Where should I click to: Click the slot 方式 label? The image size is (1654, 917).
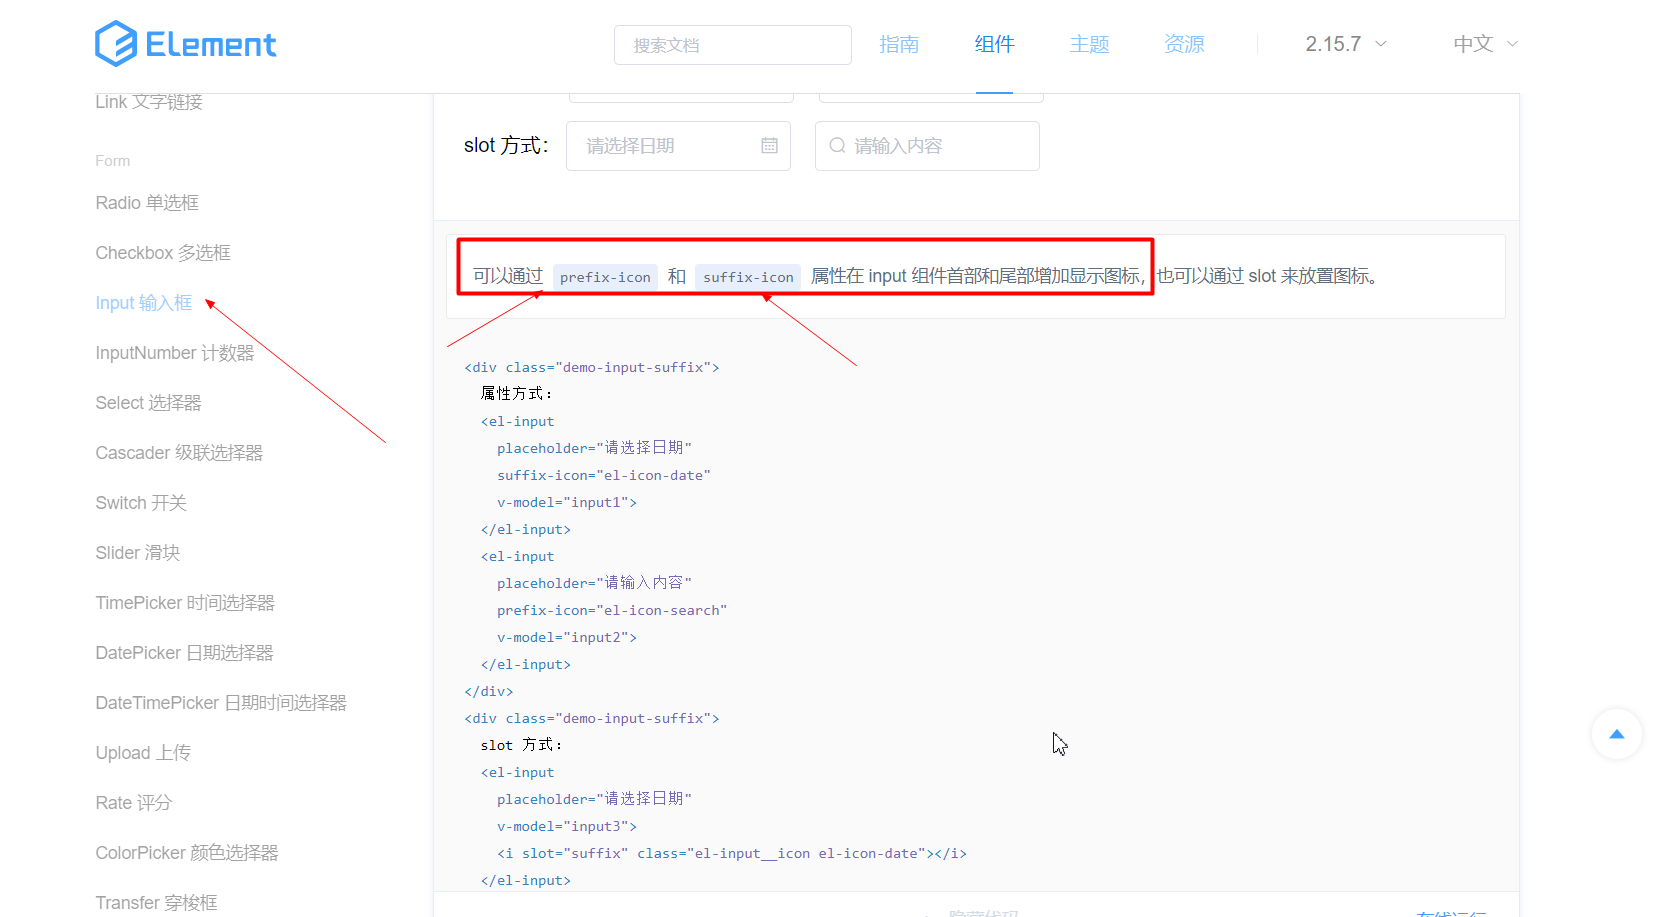click(x=506, y=146)
